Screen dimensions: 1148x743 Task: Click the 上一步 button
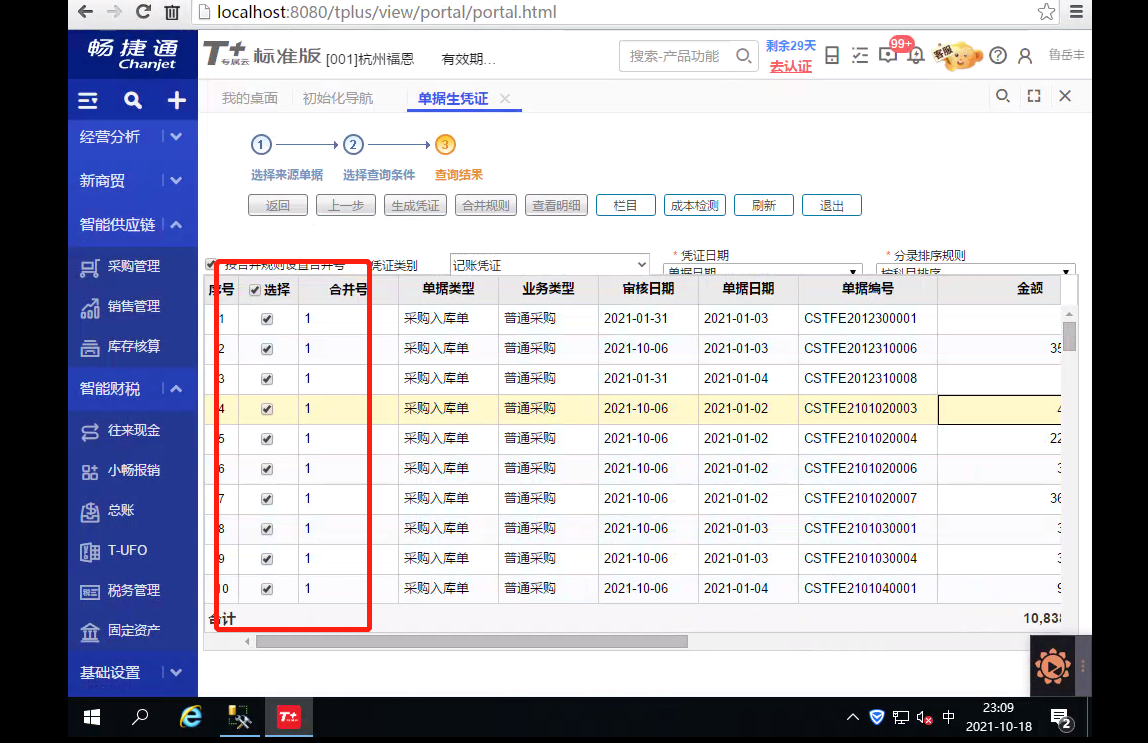[346, 206]
